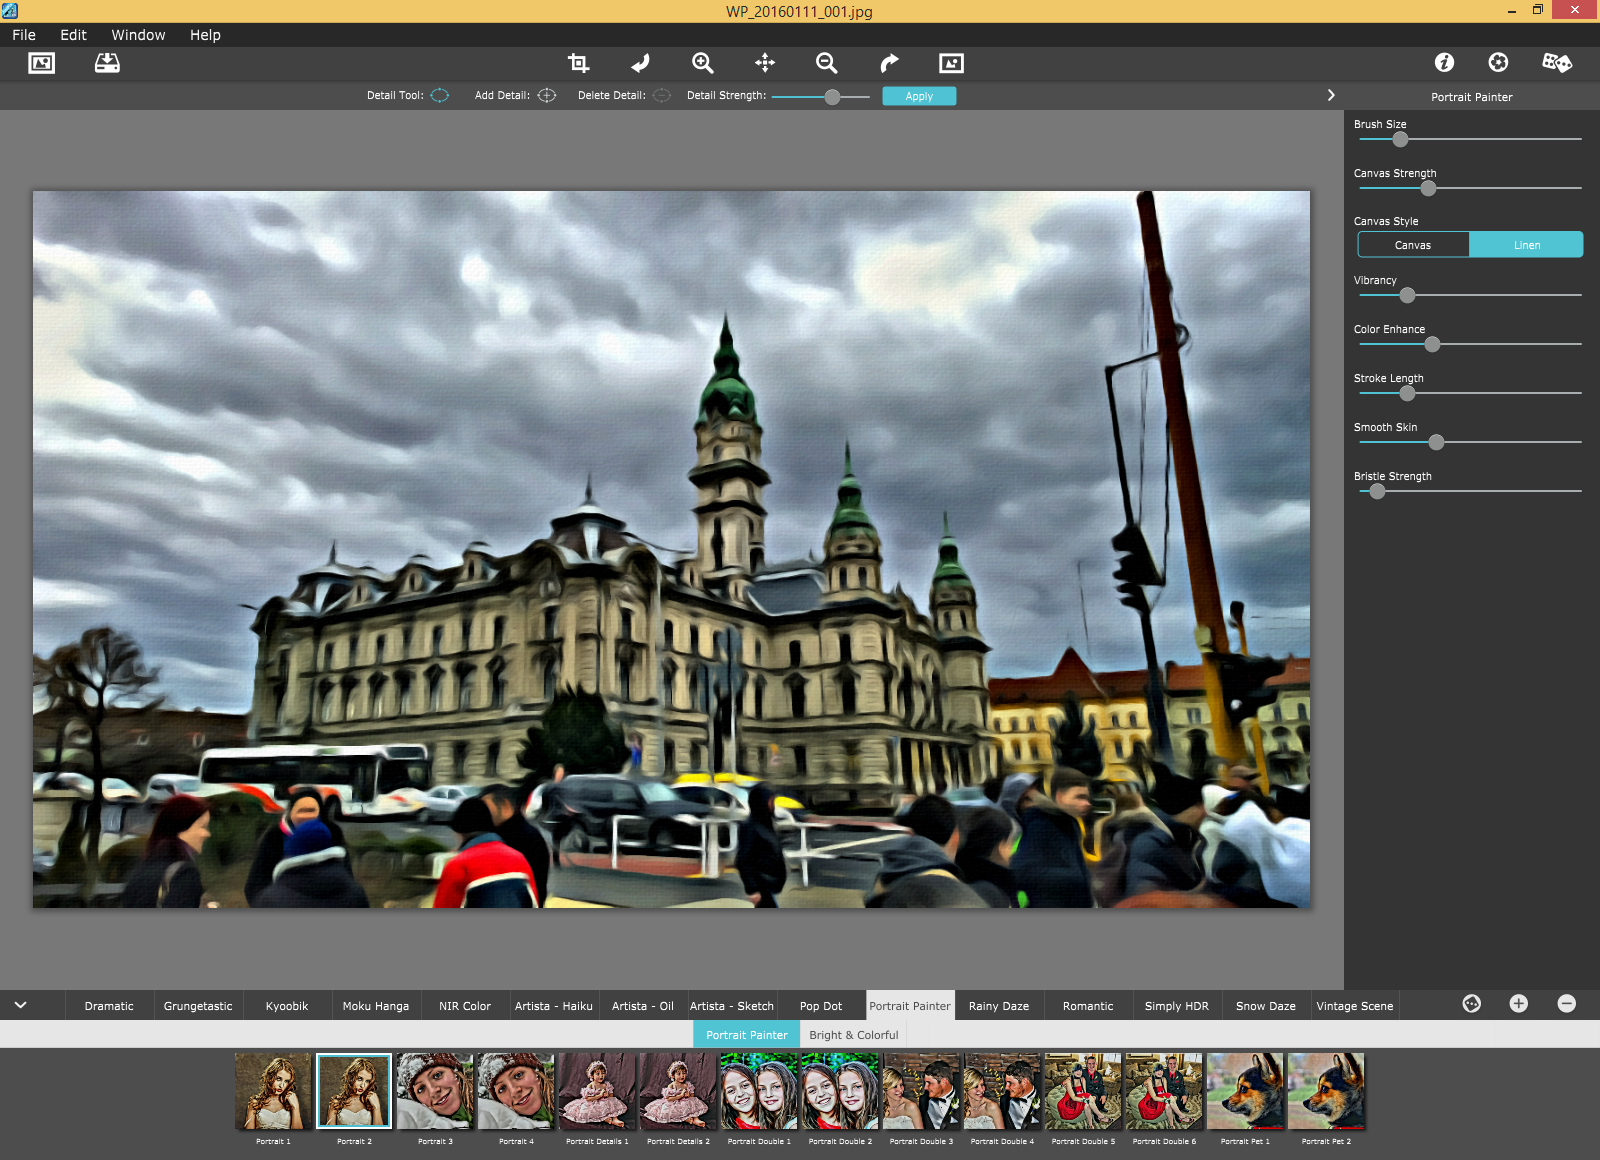Click the Brush Size slider
Viewport: 1600px width, 1160px height.
tap(1470, 139)
